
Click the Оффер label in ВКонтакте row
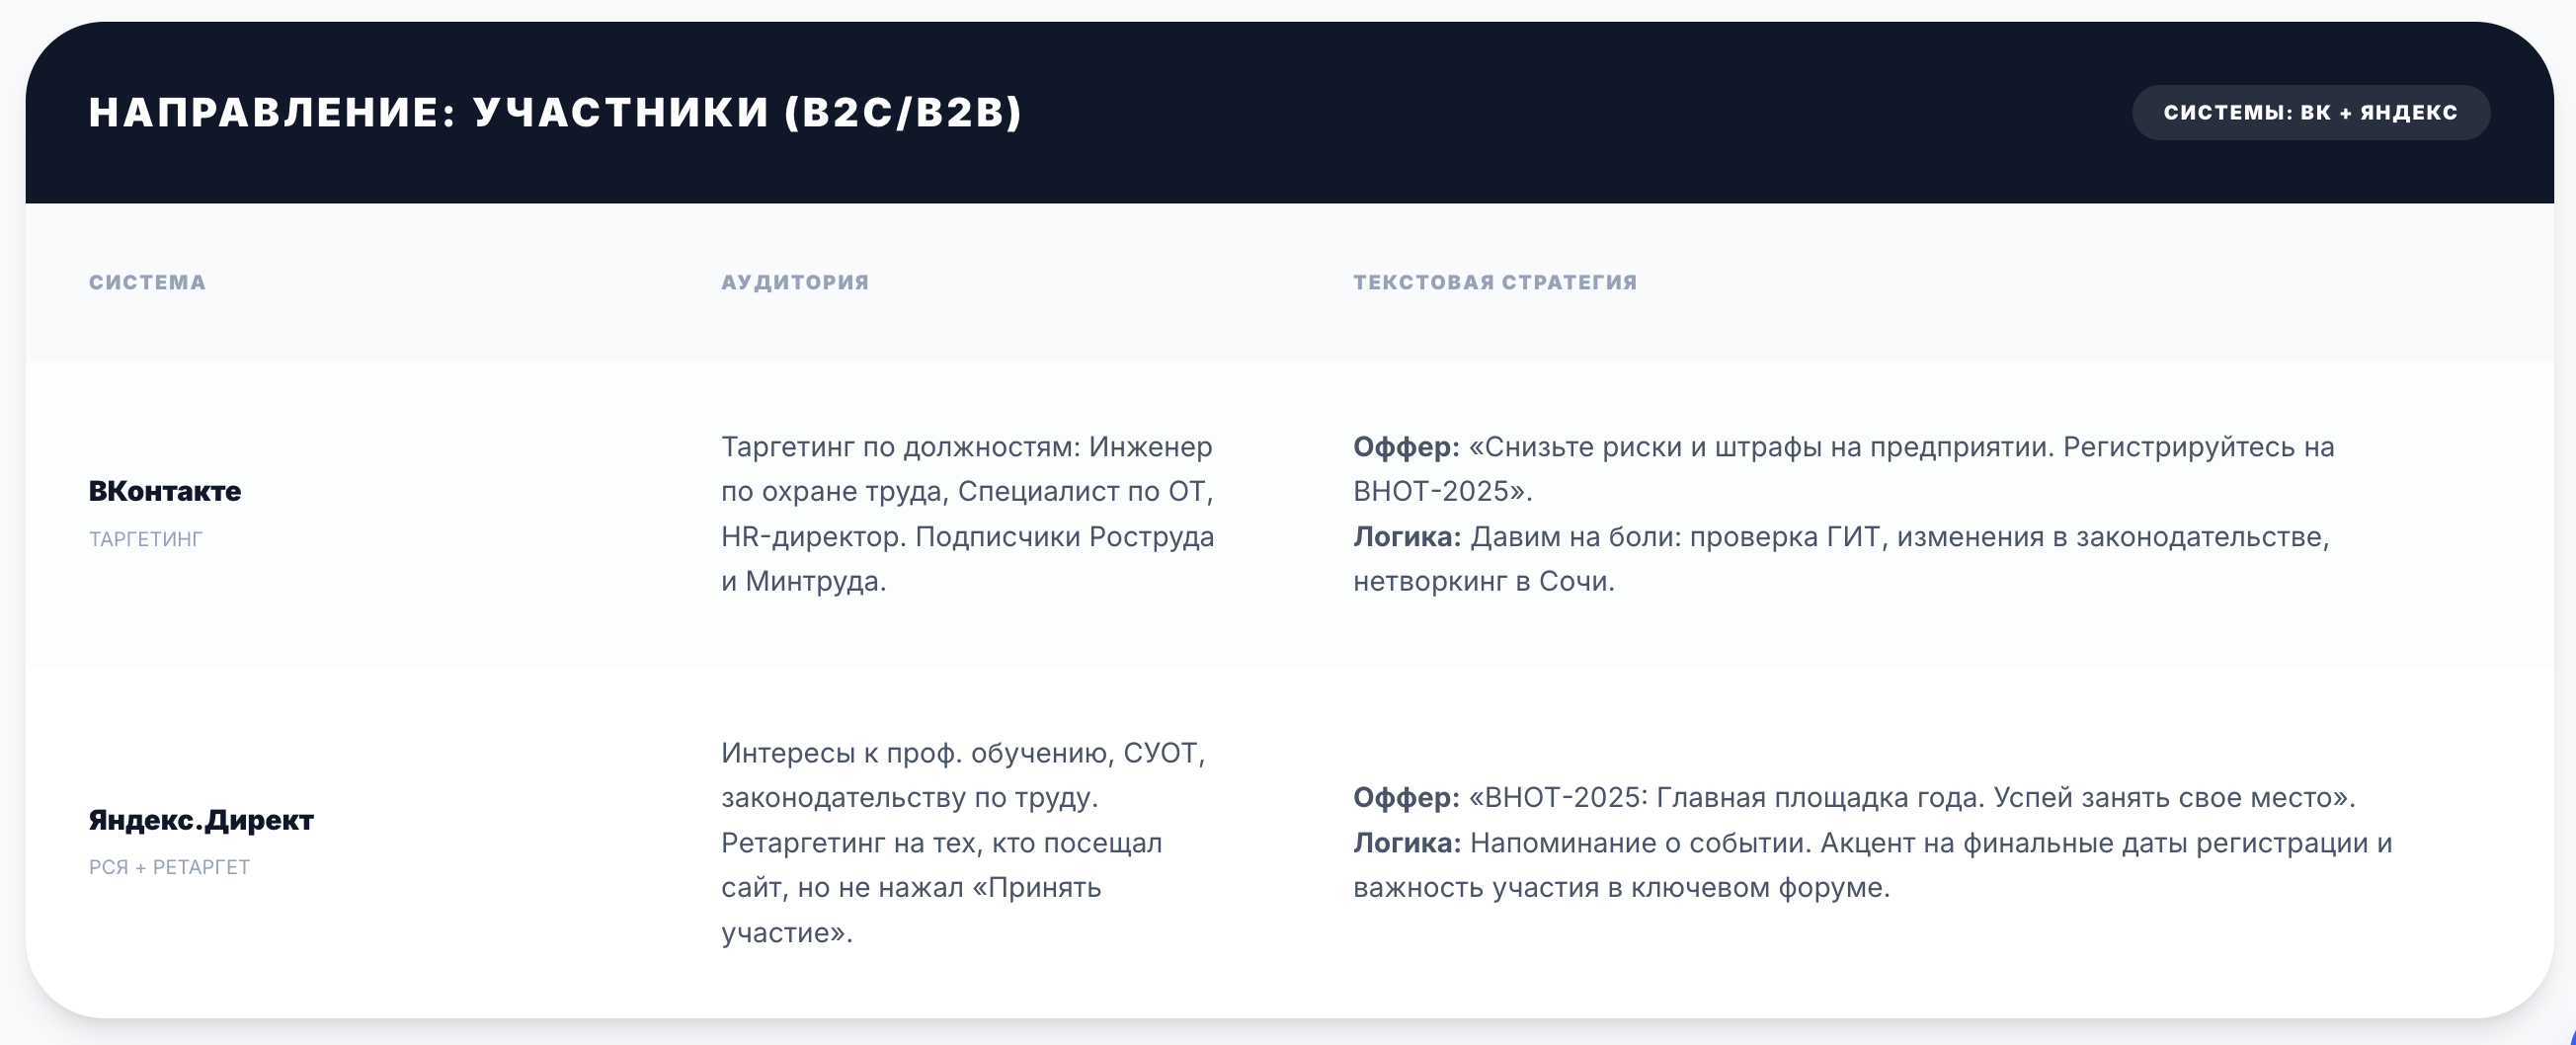(x=1406, y=447)
